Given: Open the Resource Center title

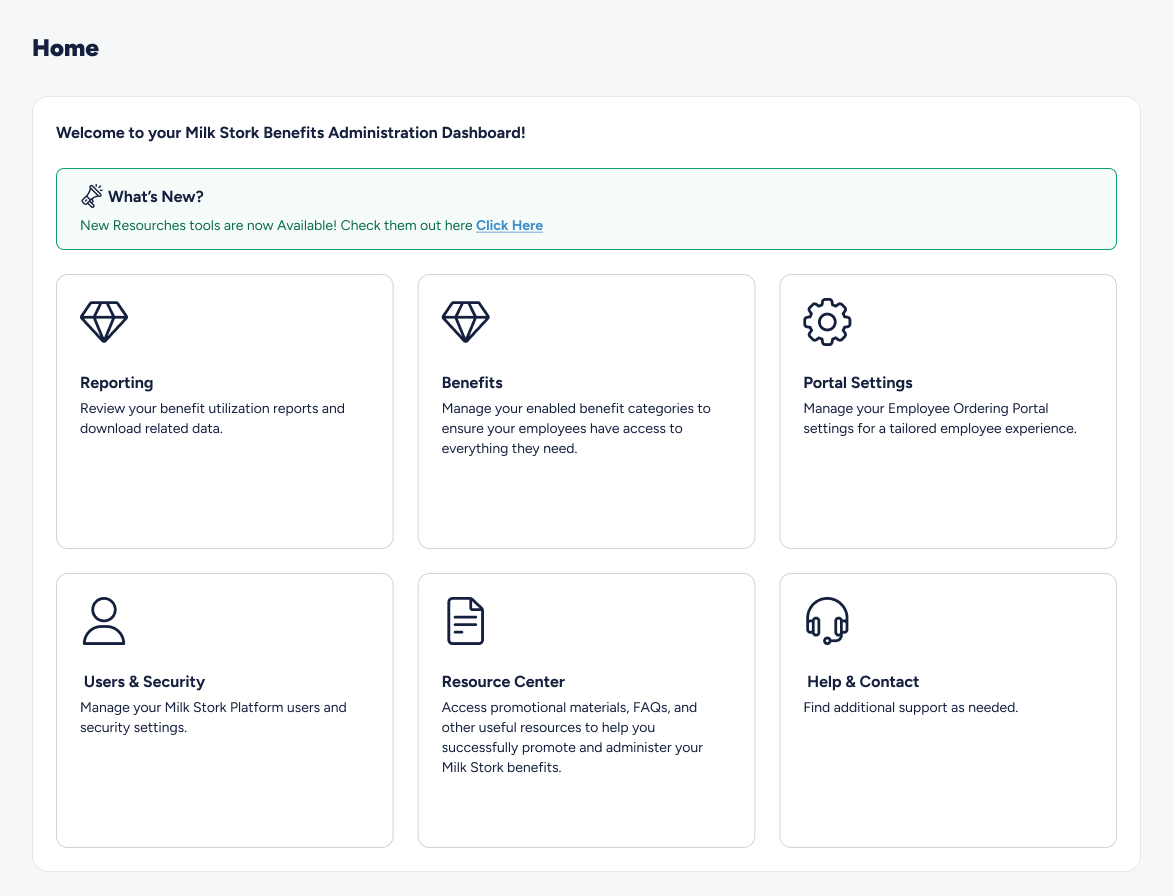Looking at the screenshot, I should (503, 682).
